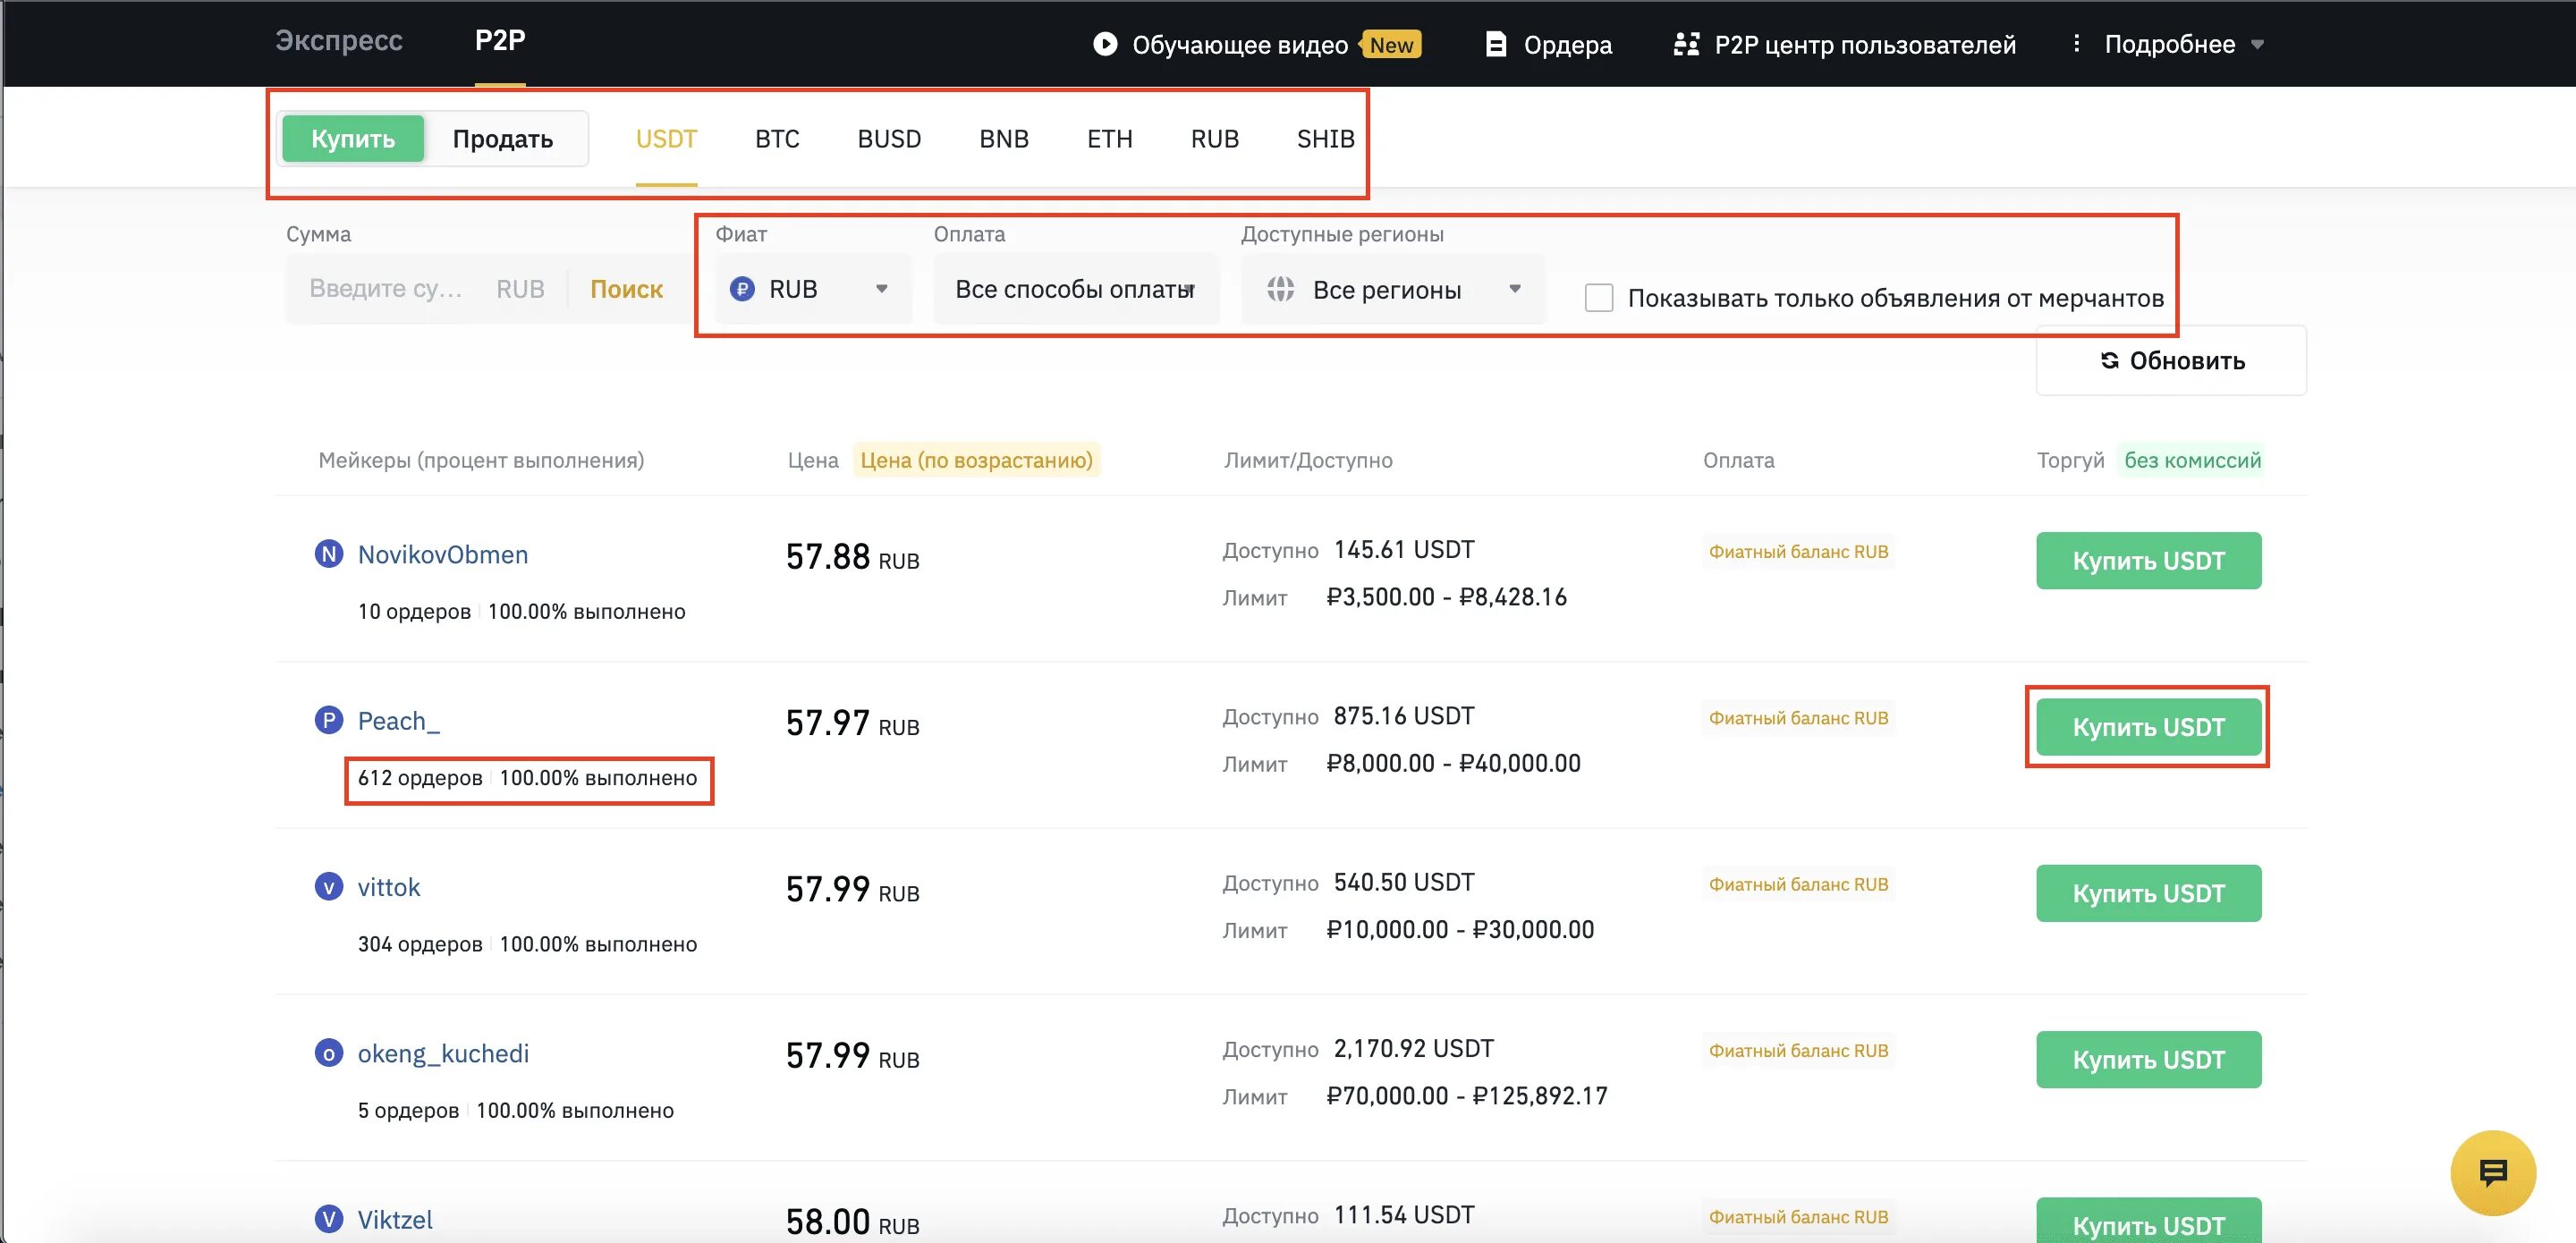Click the three-dot More menu icon

(2077, 43)
